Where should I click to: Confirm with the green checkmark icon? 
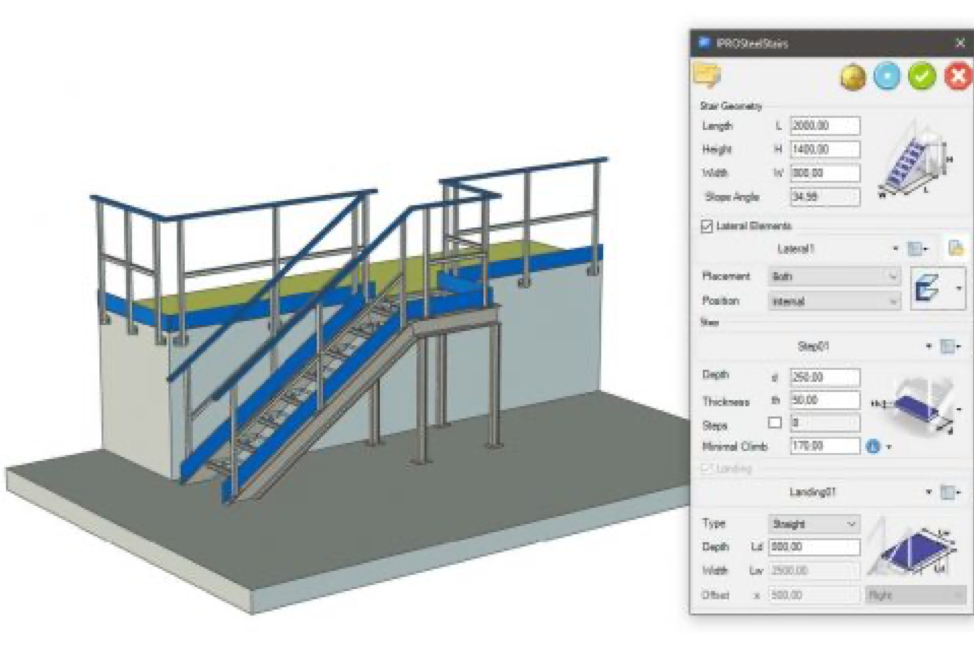click(x=922, y=76)
